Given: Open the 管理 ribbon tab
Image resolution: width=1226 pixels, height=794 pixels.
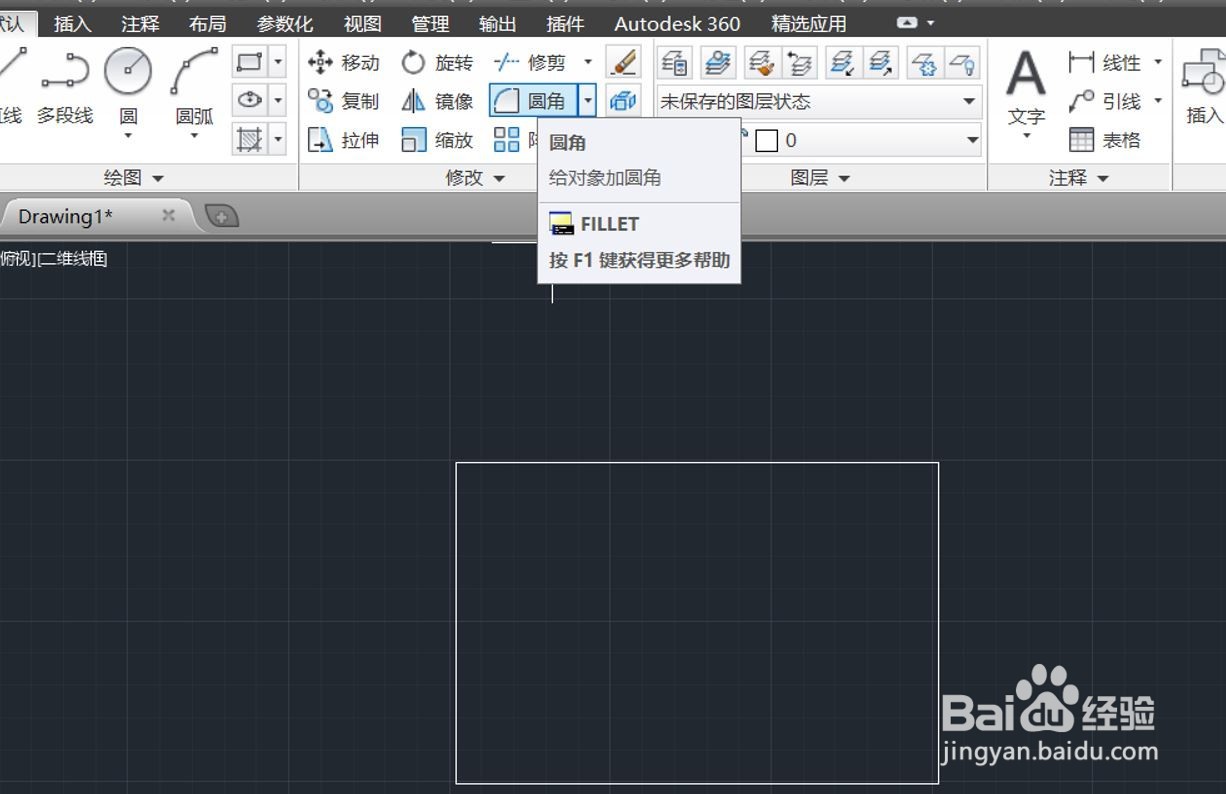Looking at the screenshot, I should [430, 23].
